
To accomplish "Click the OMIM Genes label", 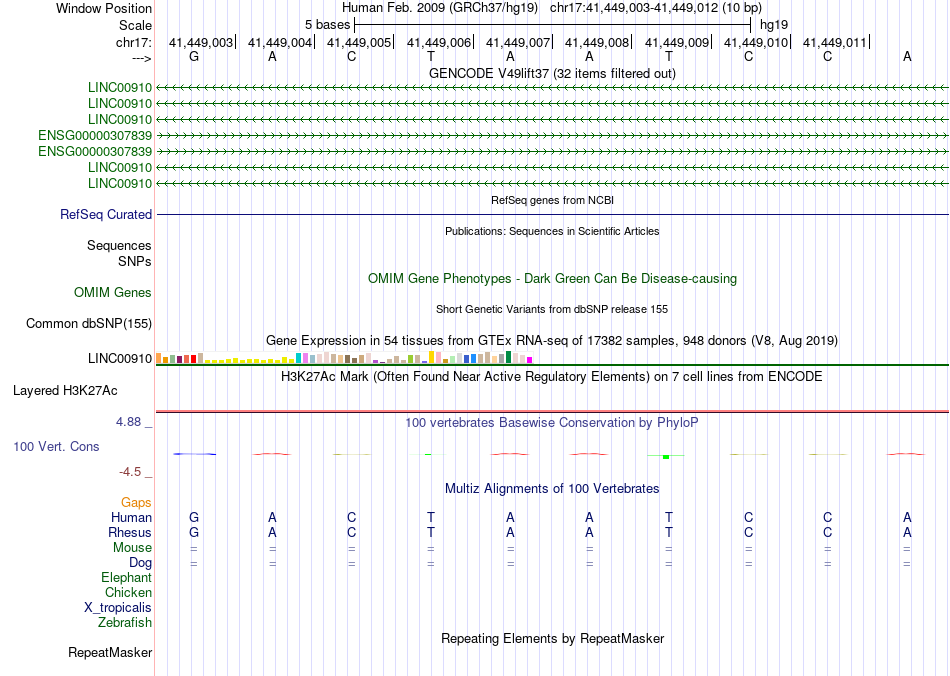I will pyautogui.click(x=113, y=293).
